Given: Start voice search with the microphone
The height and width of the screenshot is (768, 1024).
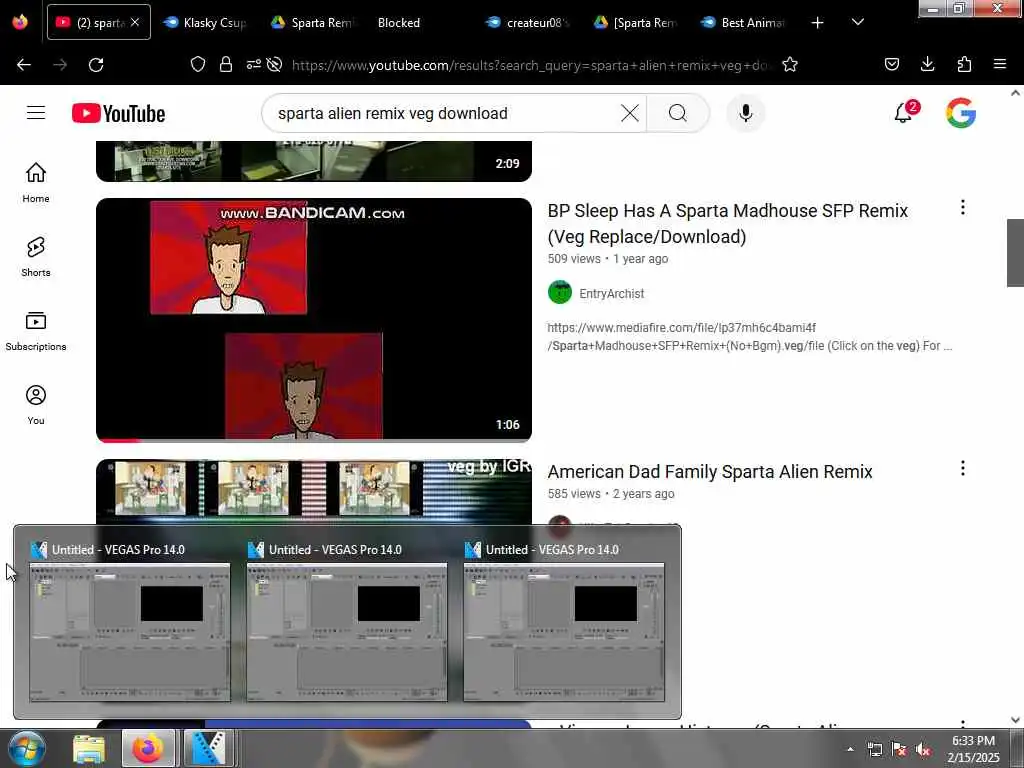Looking at the screenshot, I should tap(745, 113).
